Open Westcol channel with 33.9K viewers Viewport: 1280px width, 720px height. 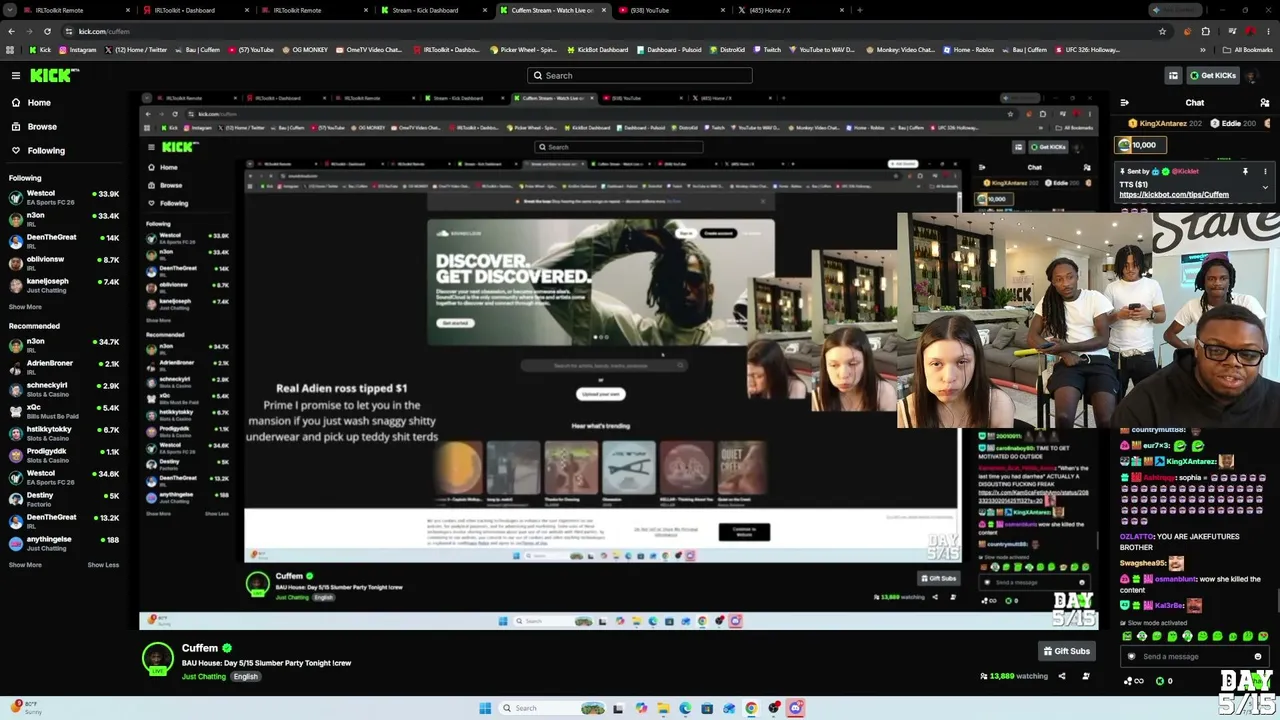coord(64,198)
